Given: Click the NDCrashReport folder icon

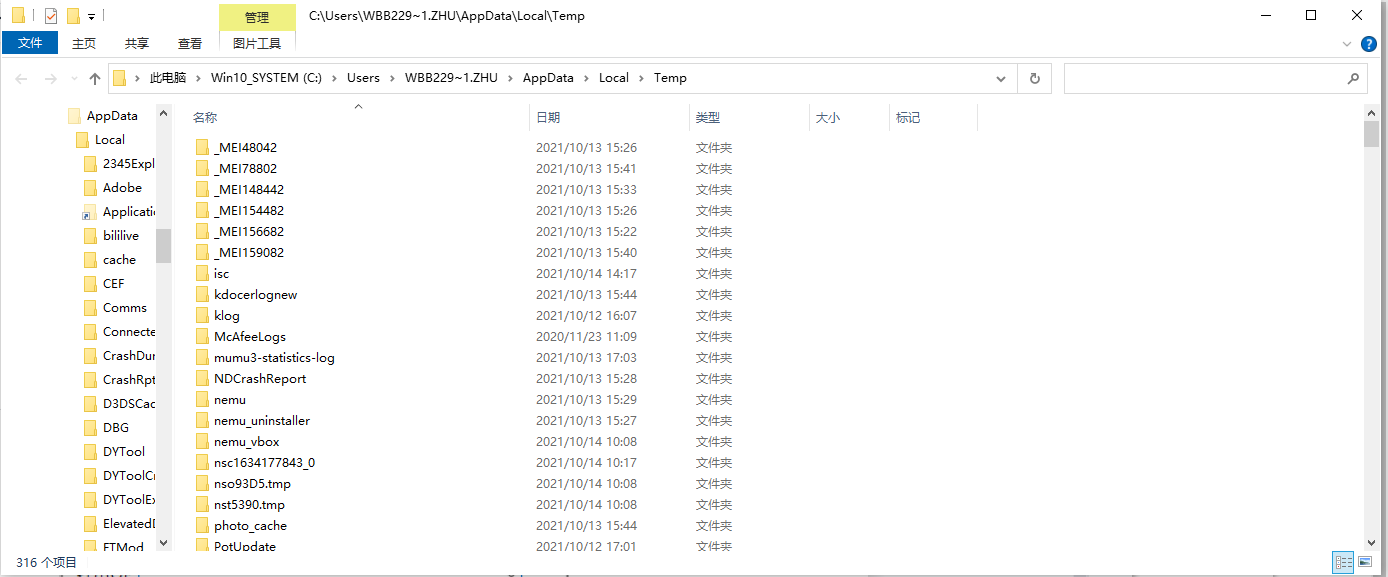Looking at the screenshot, I should 202,379.
